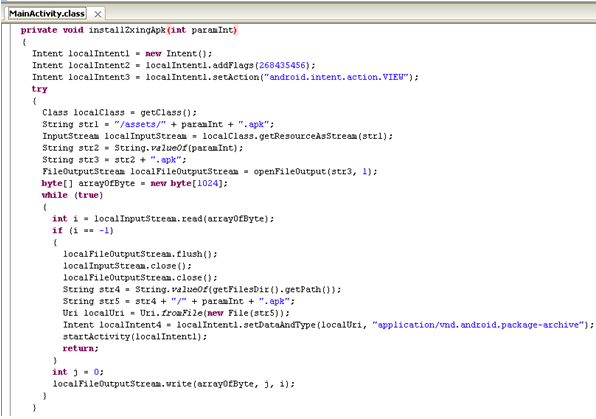Click the Uri.fromFile(new File(str5)) line
The width and height of the screenshot is (596, 419).
pyautogui.click(x=176, y=313)
